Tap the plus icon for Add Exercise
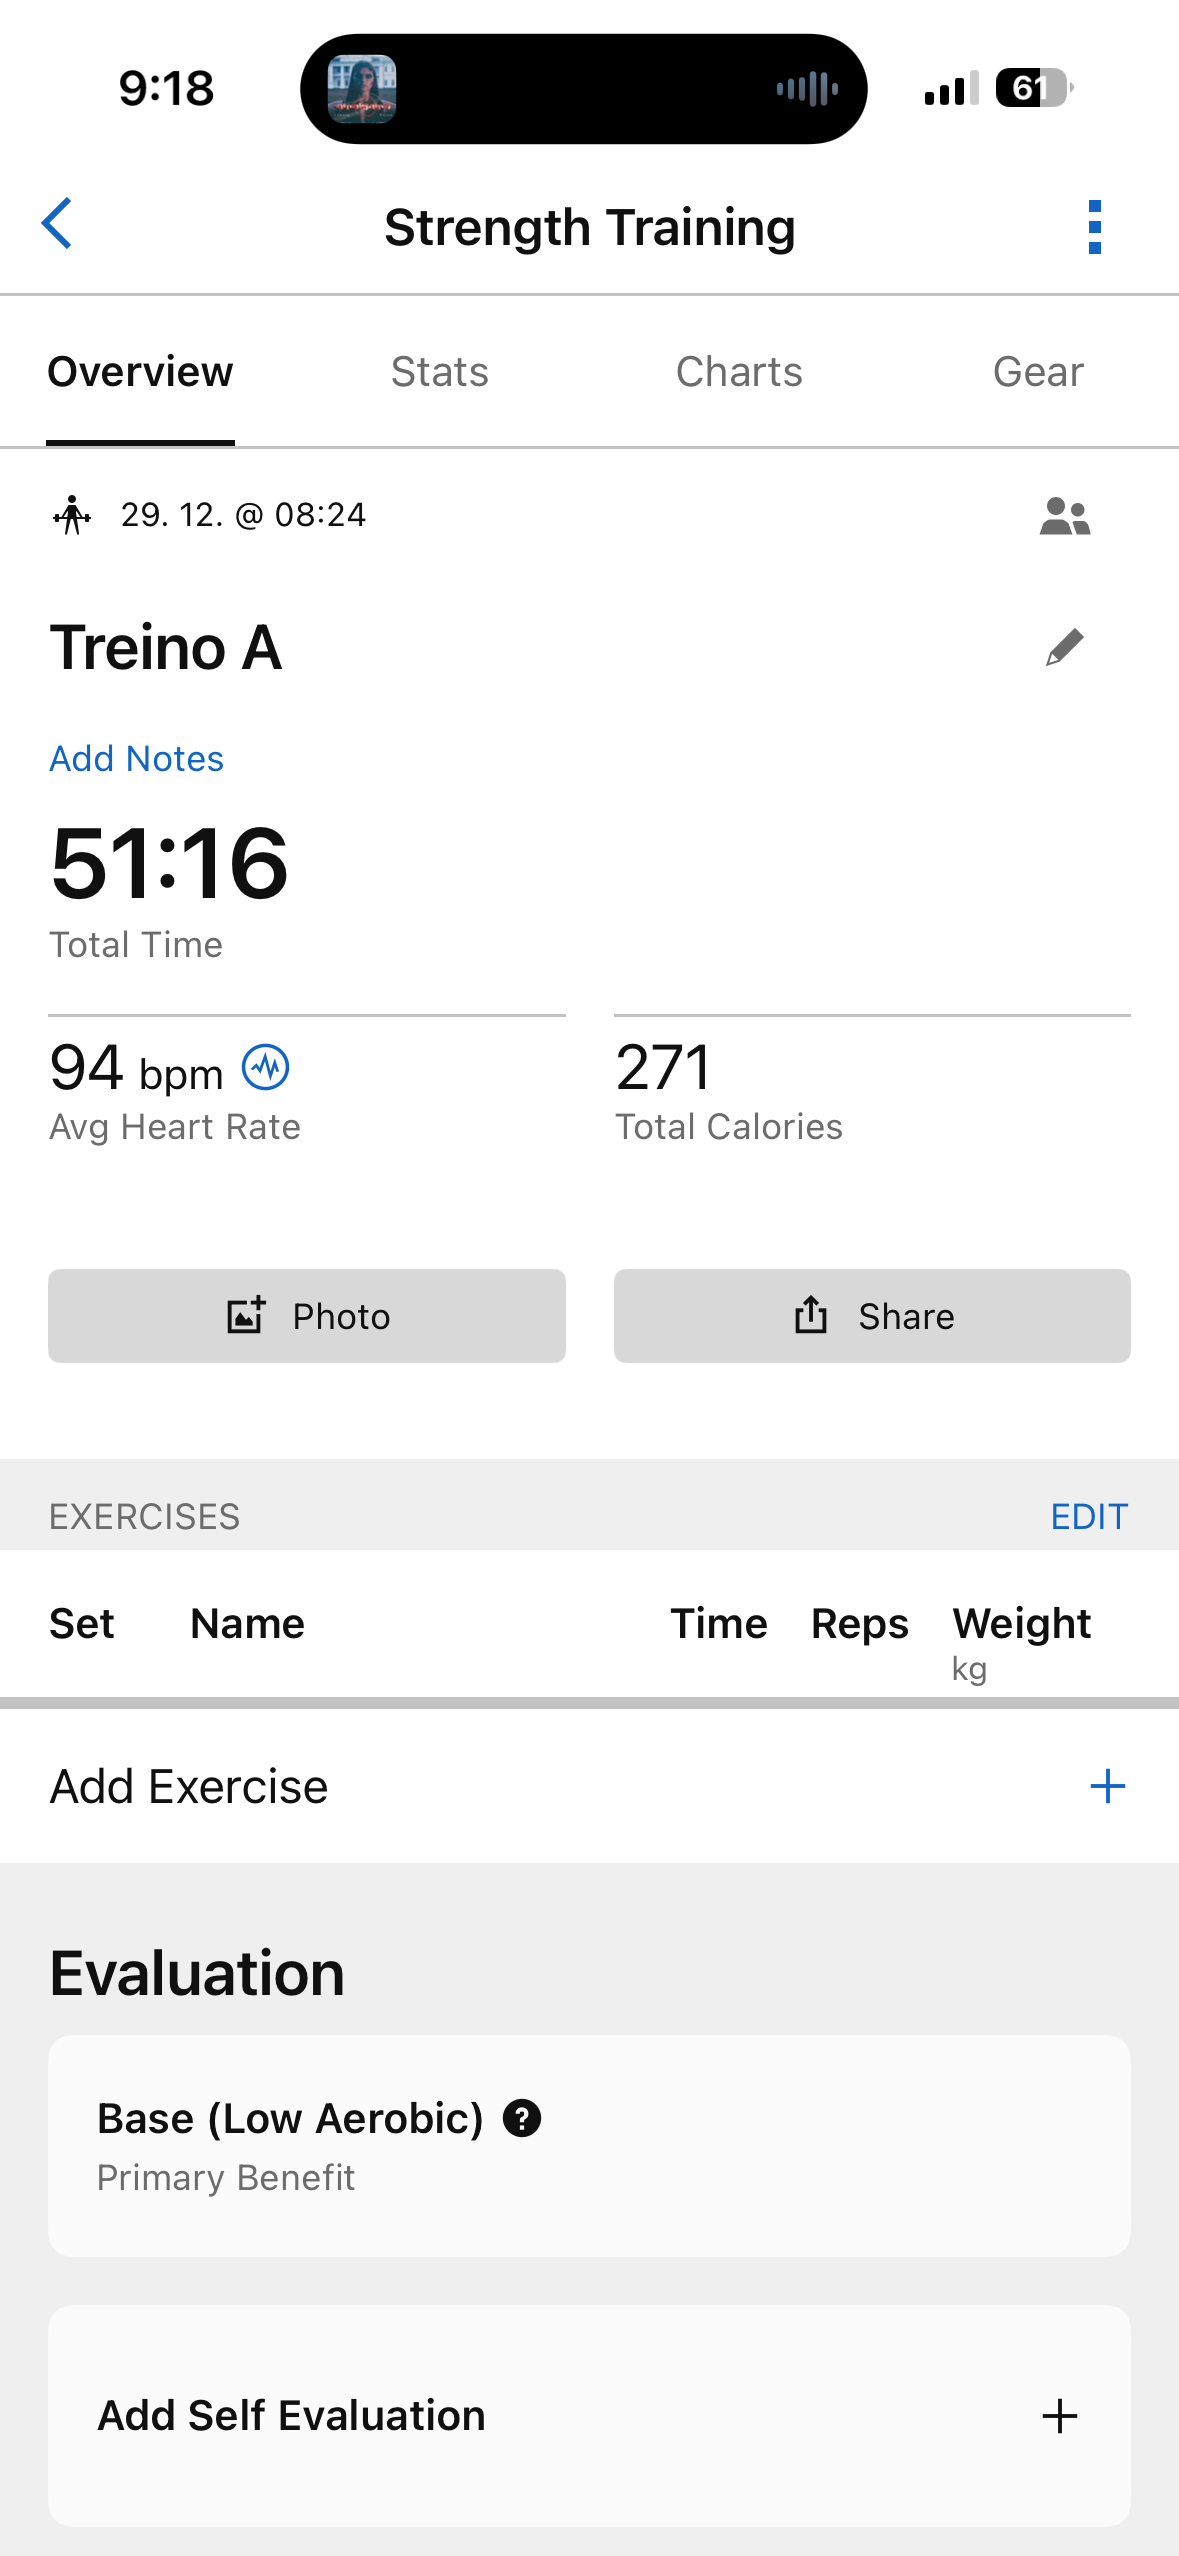This screenshot has height=2556, width=1179. (x=1107, y=1786)
